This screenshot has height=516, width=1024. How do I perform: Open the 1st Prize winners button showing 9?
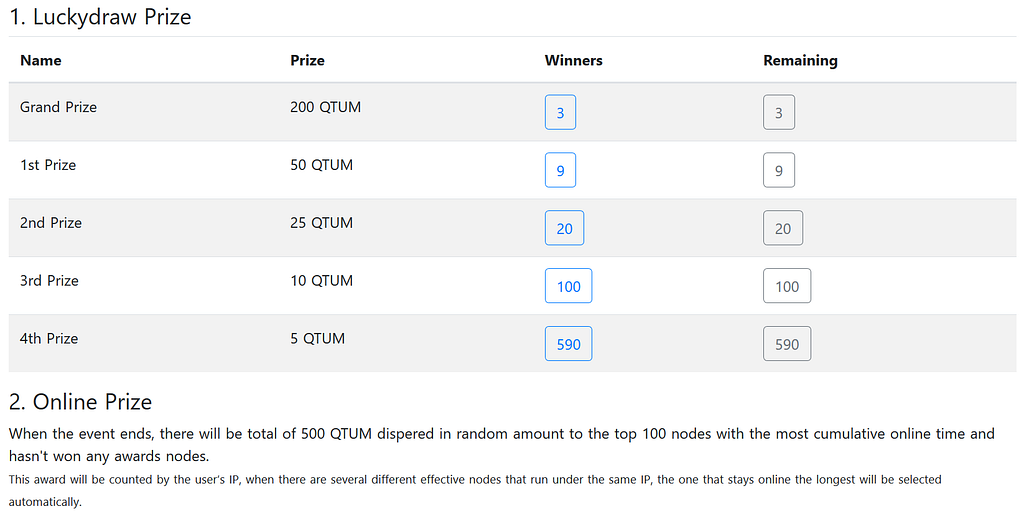[560, 170]
